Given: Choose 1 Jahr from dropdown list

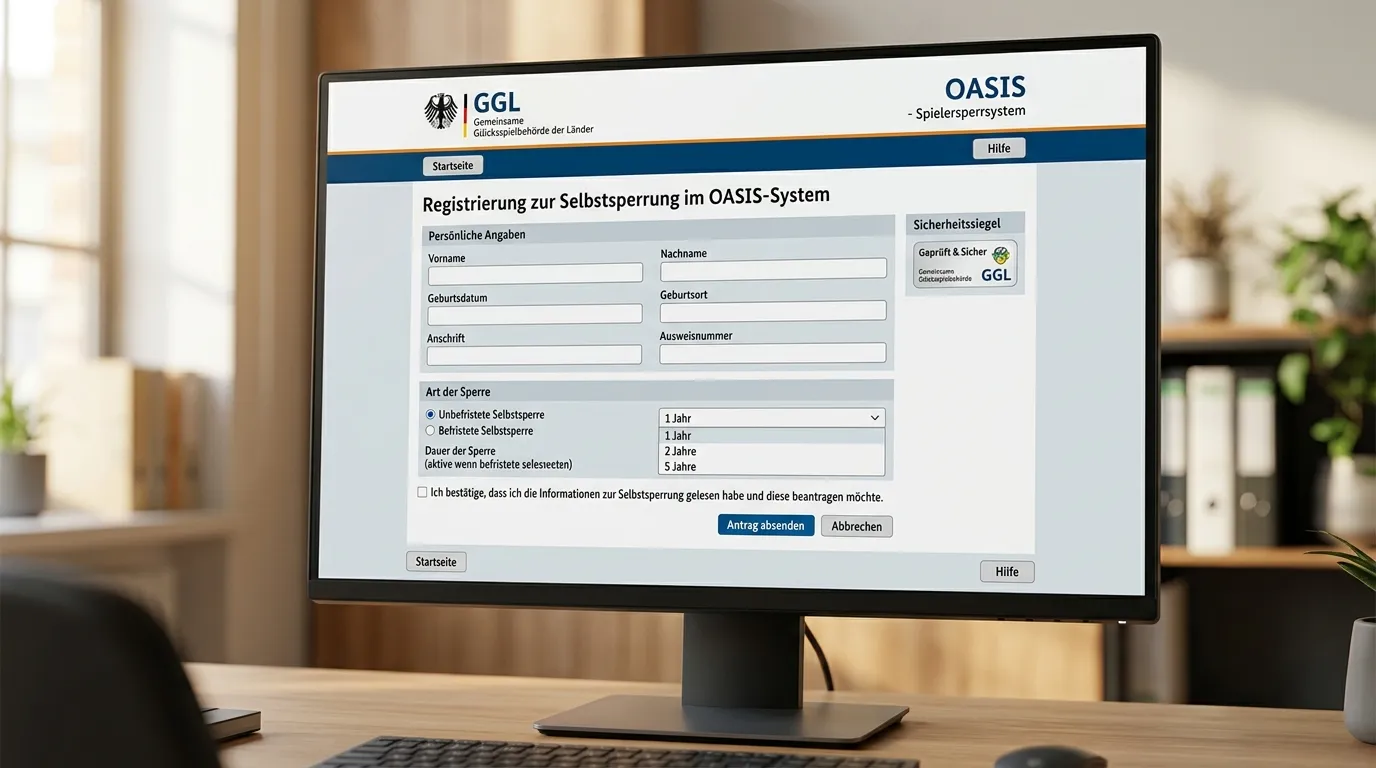Looking at the screenshot, I should point(772,436).
